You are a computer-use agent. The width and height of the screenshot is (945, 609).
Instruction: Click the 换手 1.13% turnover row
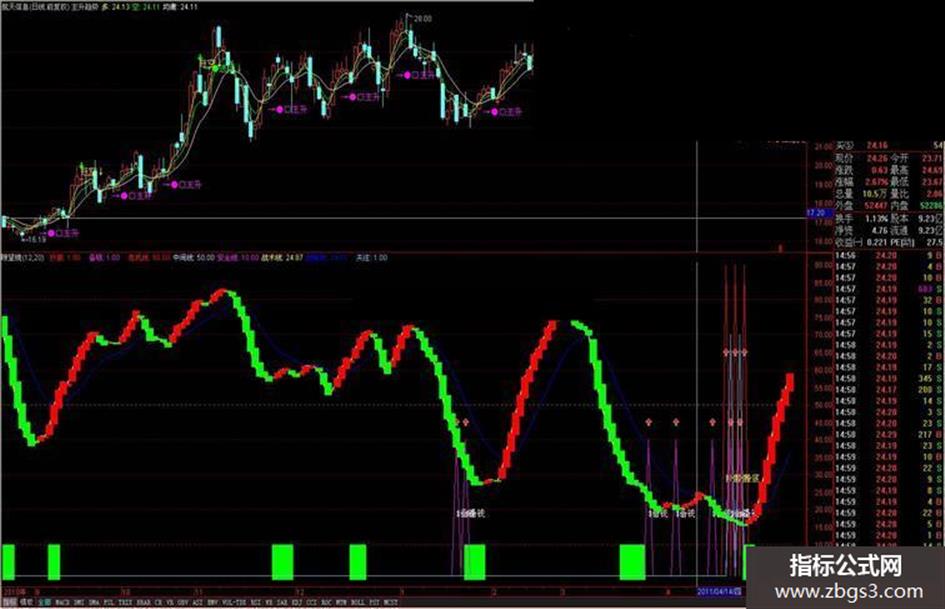(861, 219)
